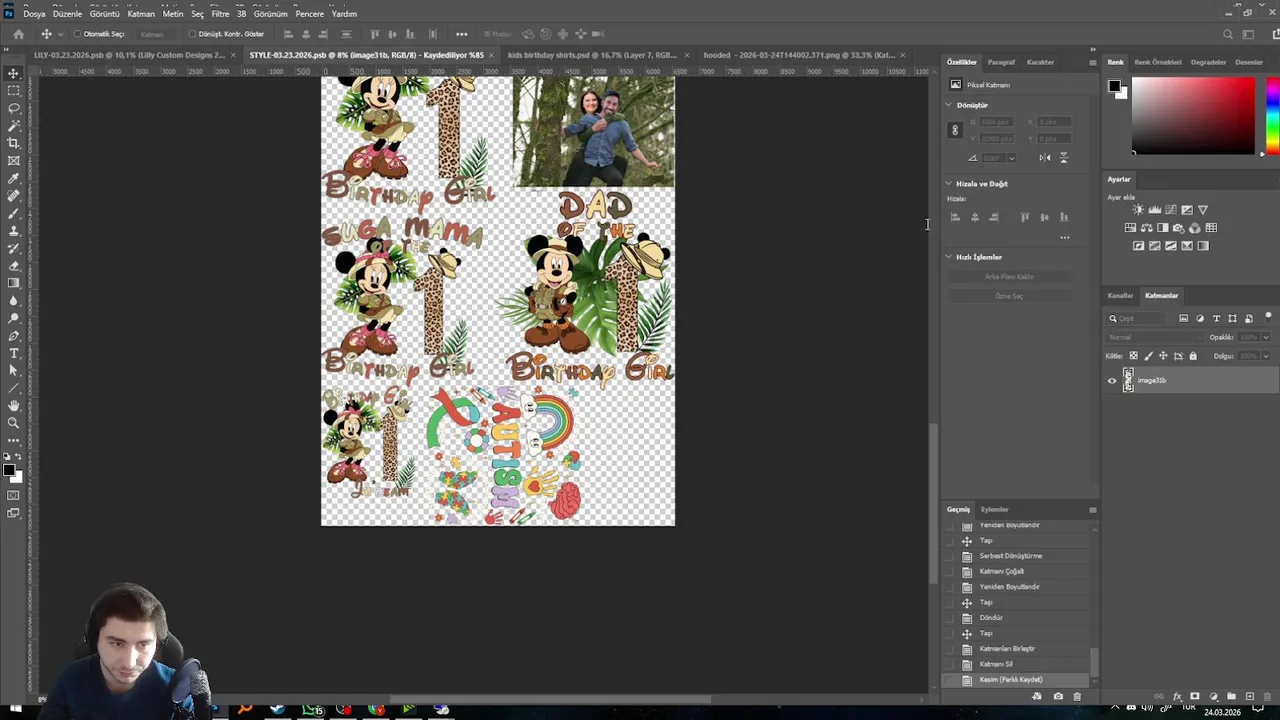Create a new layer icon
Image resolution: width=1280 pixels, height=720 pixels.
coord(1249,696)
